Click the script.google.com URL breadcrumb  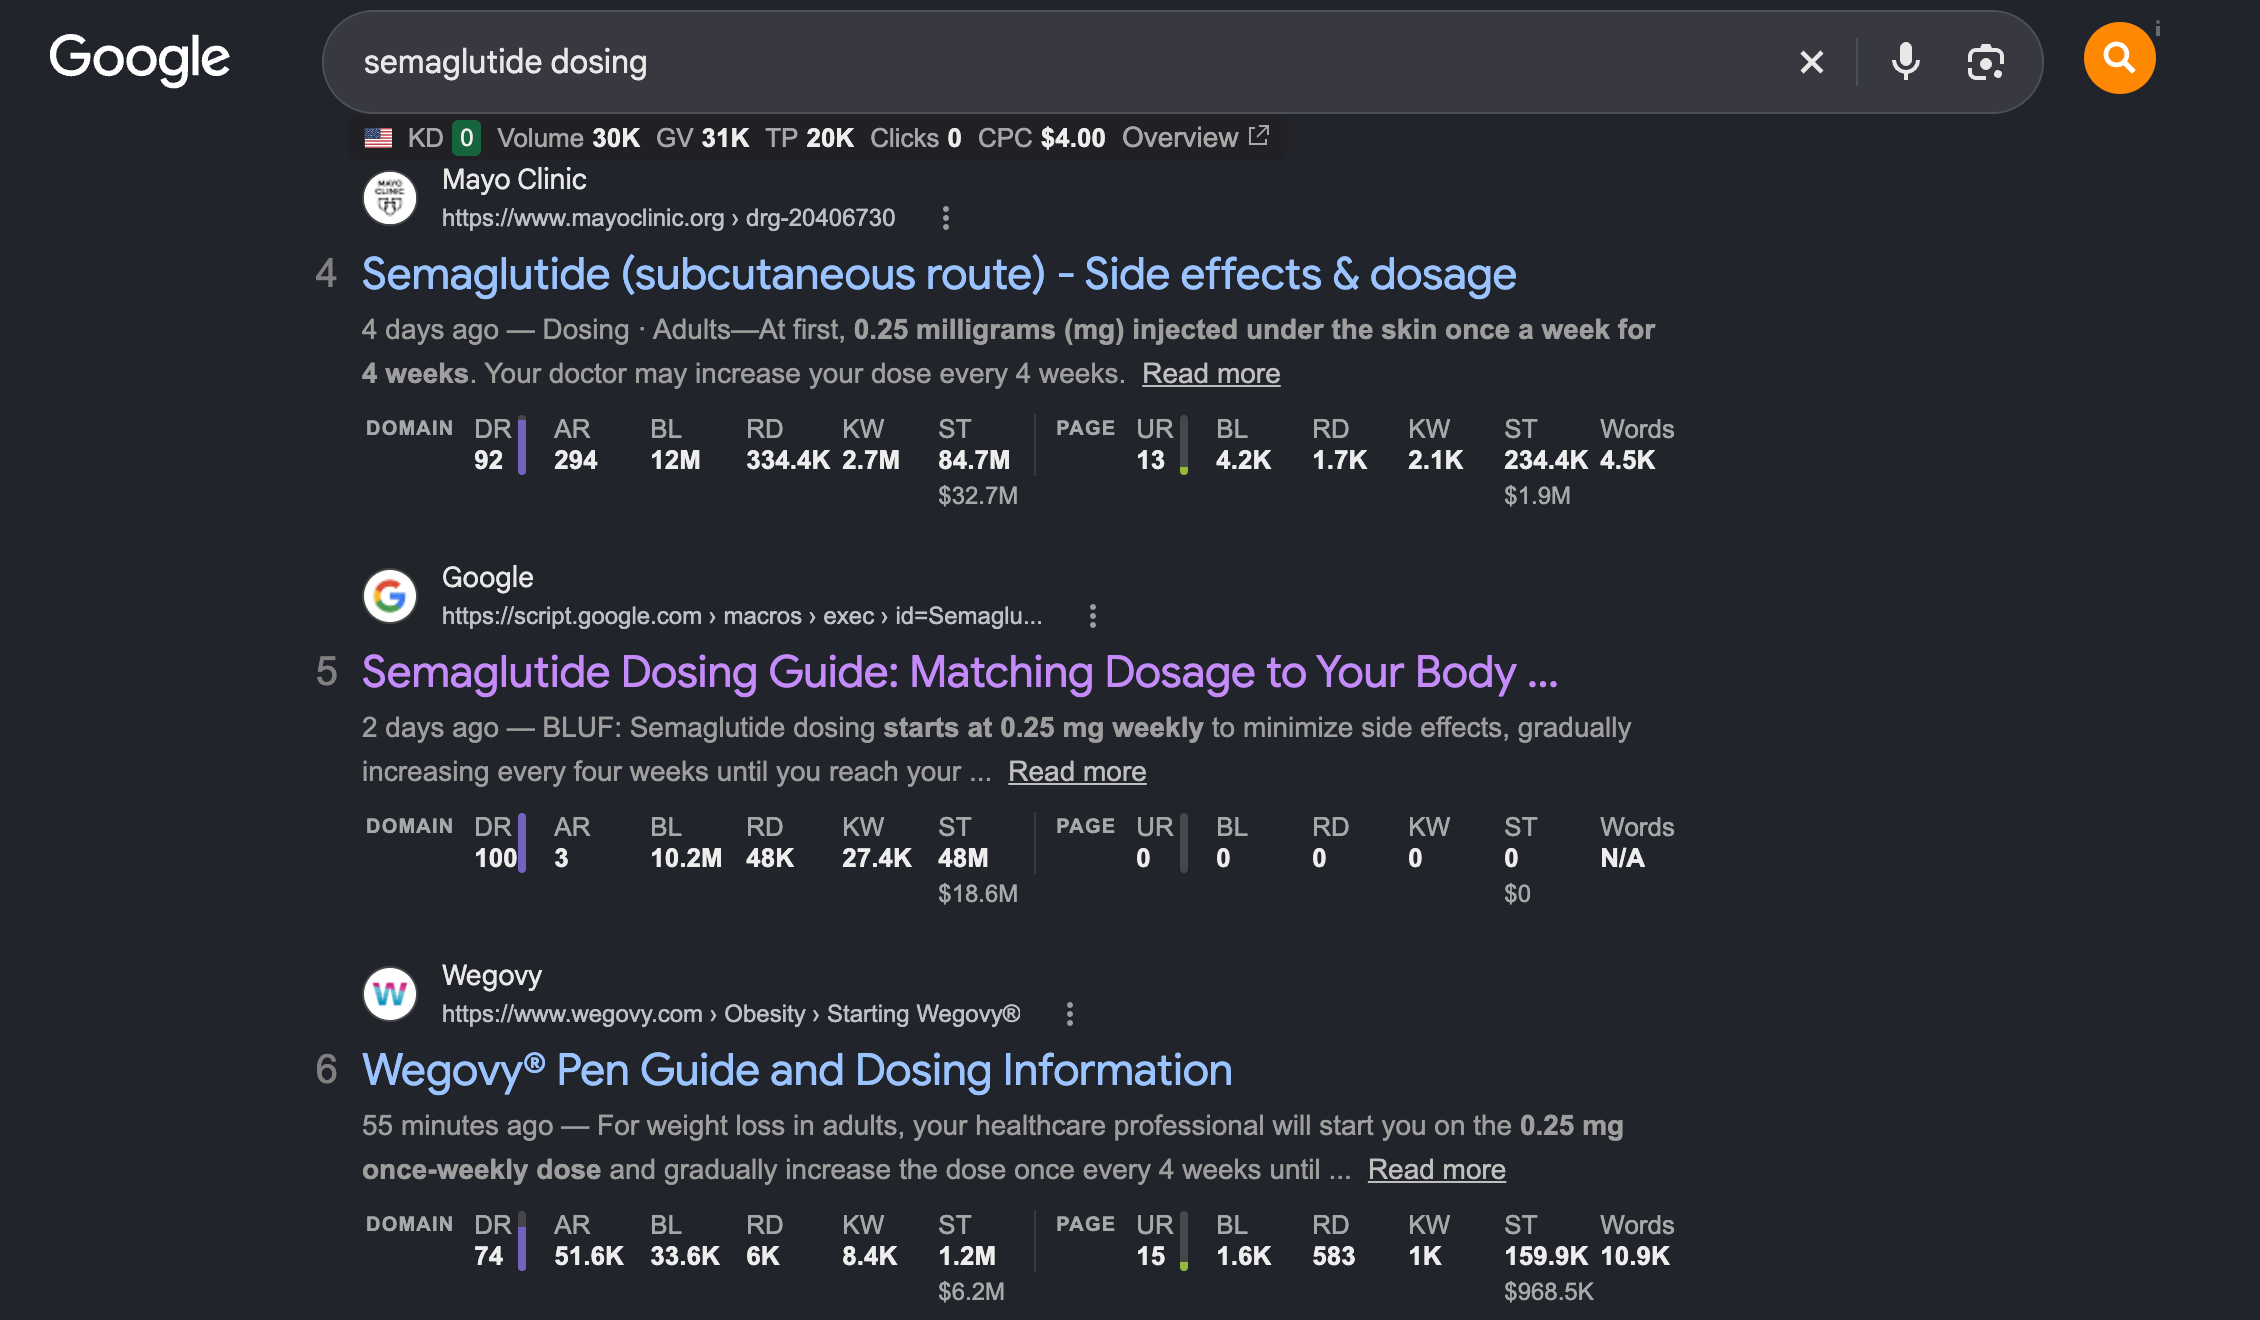[x=742, y=616]
